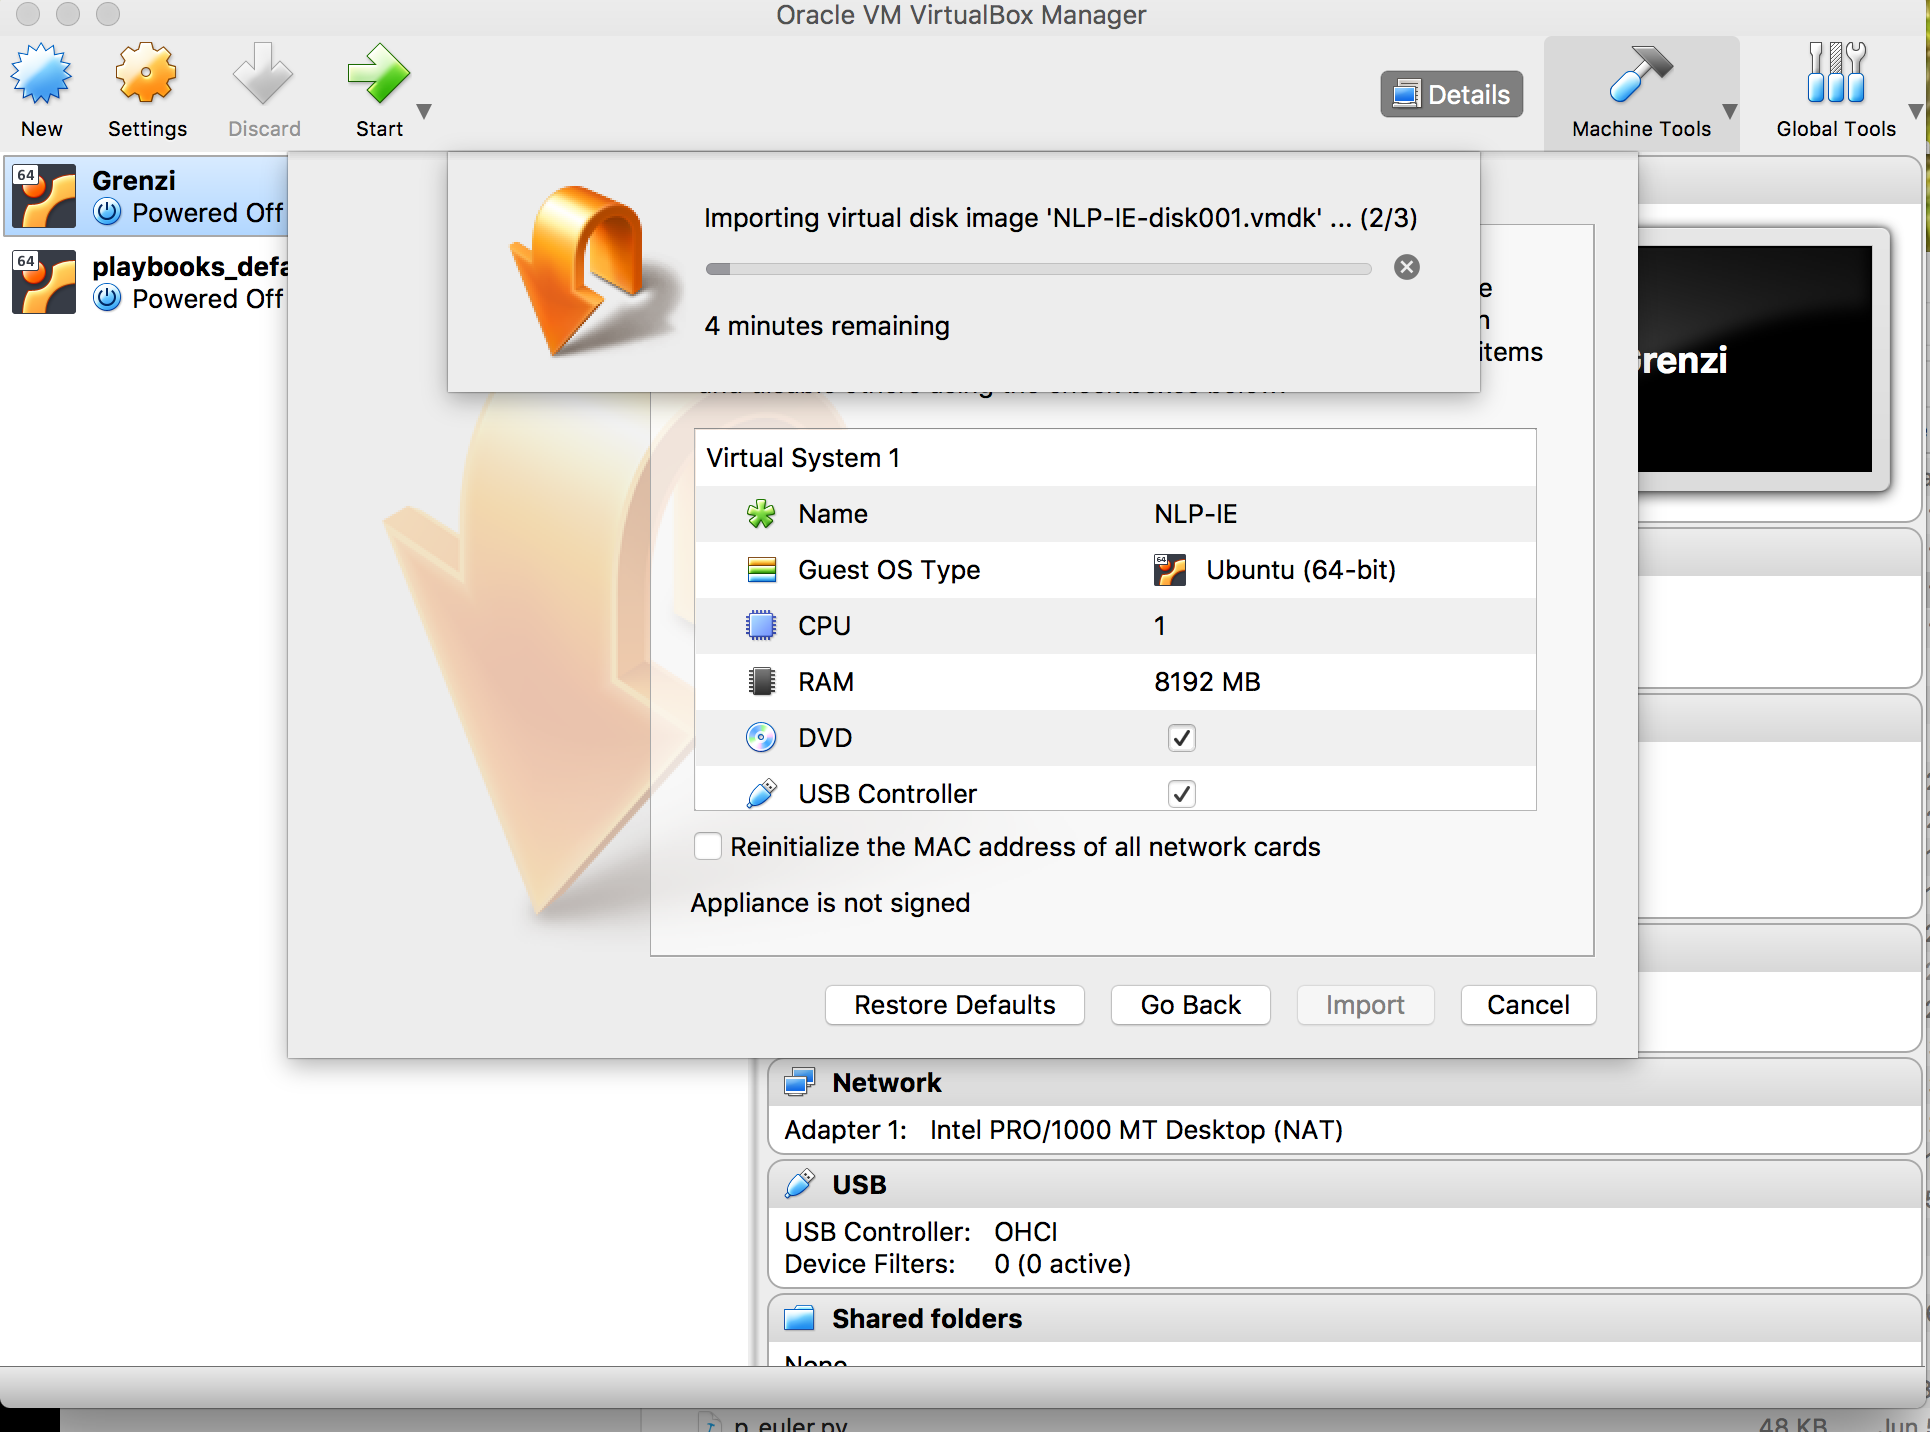Click the CPU chip icon
The image size is (1930, 1432).
[x=761, y=626]
